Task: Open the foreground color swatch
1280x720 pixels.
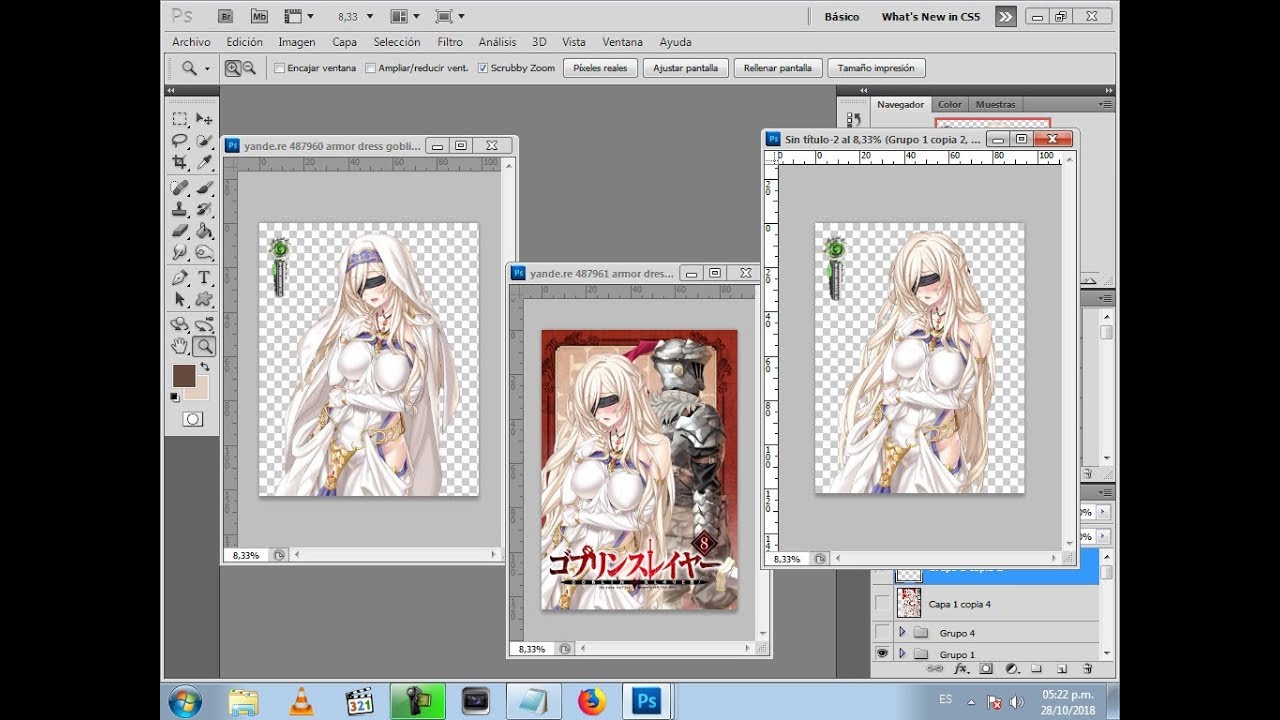Action: (184, 376)
